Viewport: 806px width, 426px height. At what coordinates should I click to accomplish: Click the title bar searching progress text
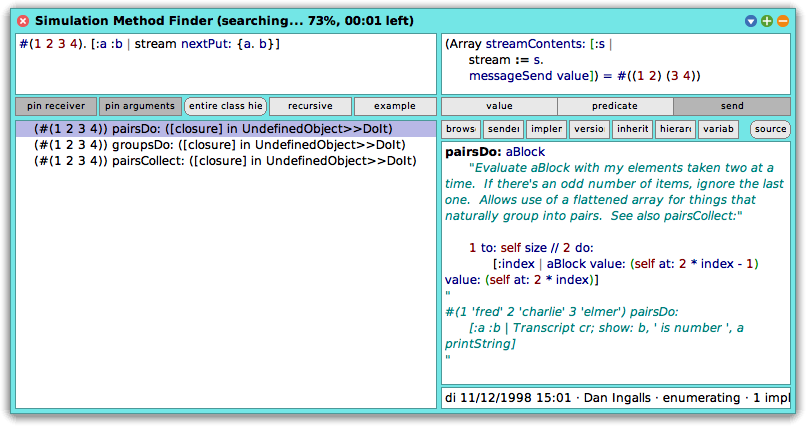tap(316, 21)
